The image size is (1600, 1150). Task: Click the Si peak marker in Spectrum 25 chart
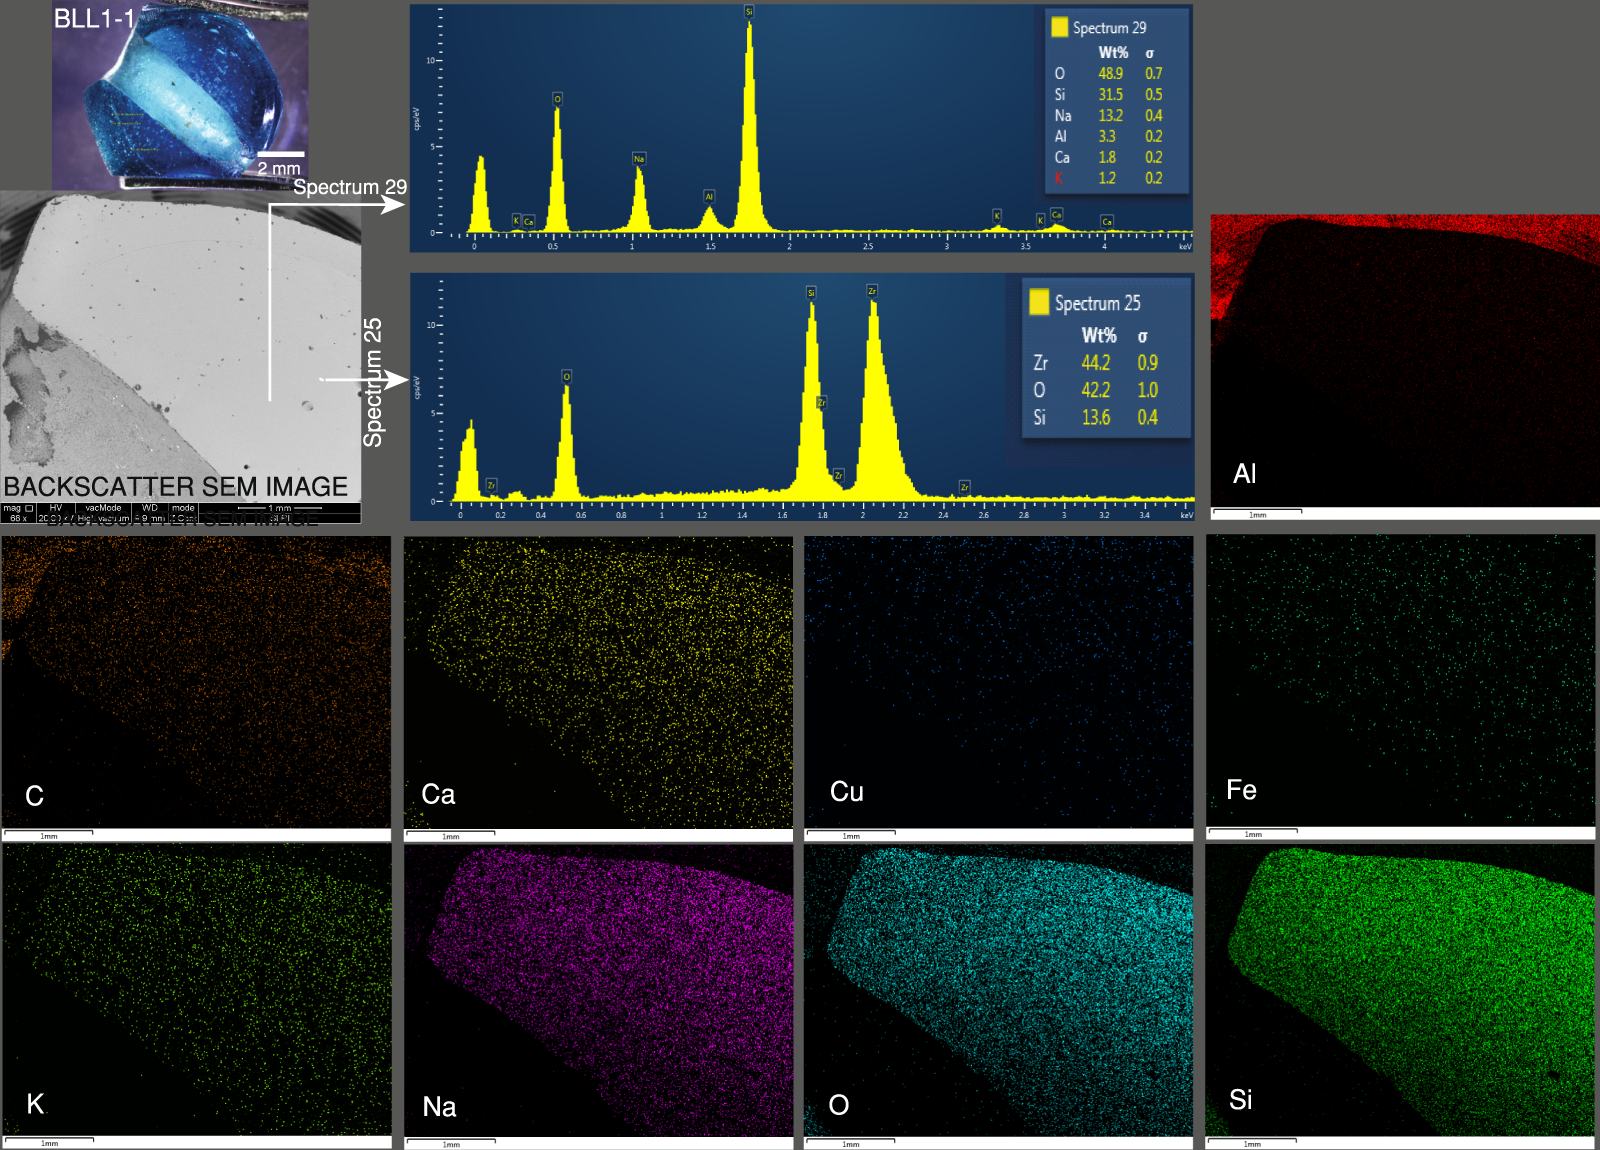tap(811, 292)
